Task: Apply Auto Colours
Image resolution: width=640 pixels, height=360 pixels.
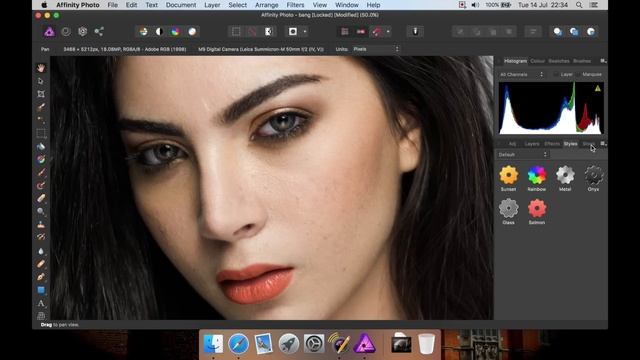Action: [176, 31]
